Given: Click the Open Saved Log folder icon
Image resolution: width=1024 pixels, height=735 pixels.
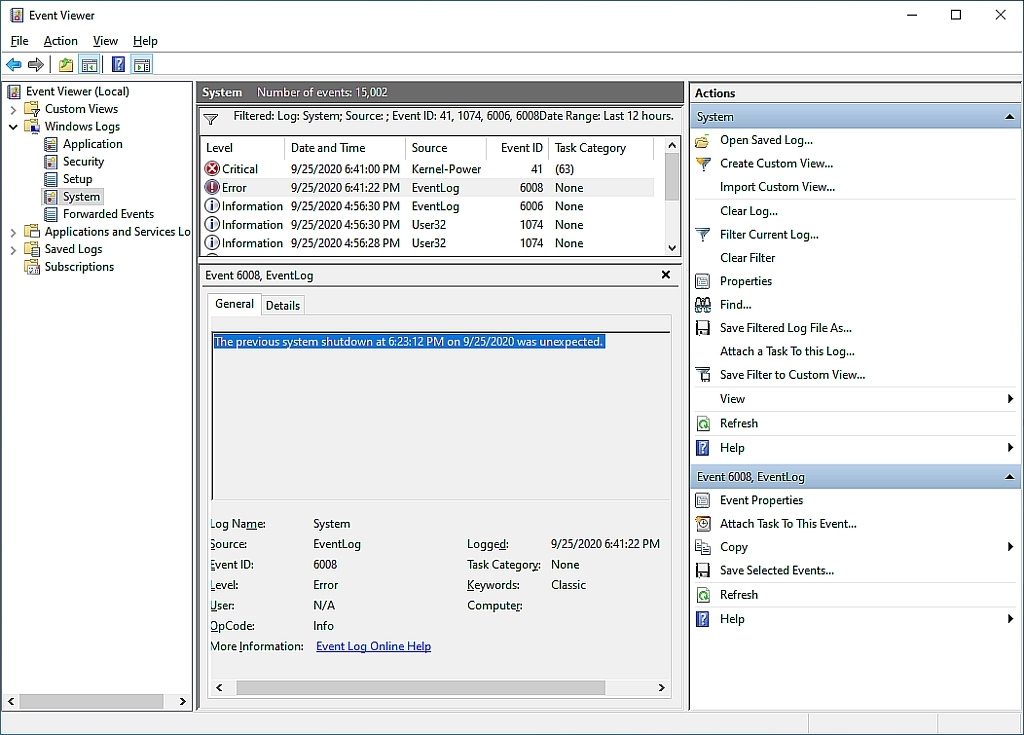Looking at the screenshot, I should point(703,140).
